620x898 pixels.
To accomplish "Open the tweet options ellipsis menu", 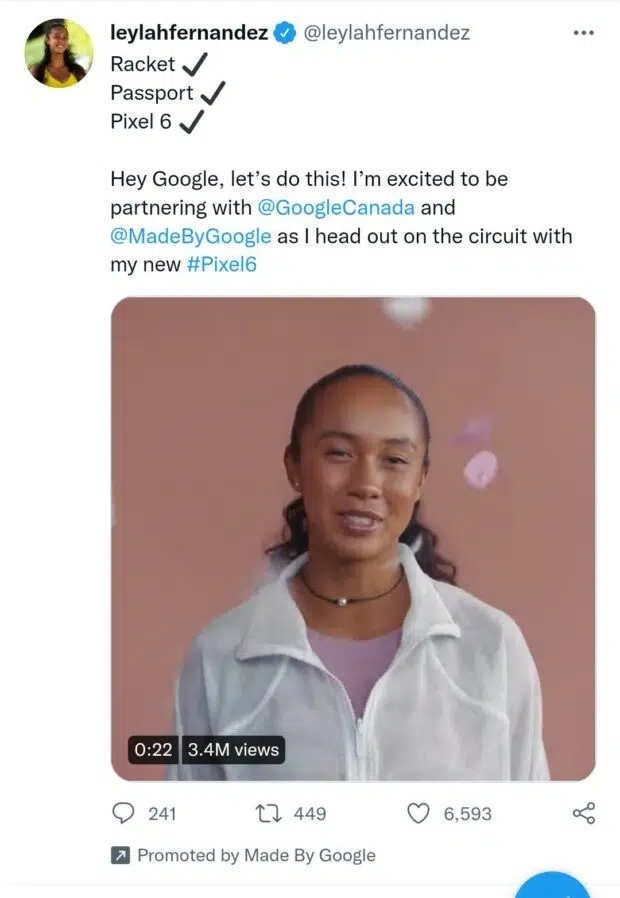I will 583,31.
